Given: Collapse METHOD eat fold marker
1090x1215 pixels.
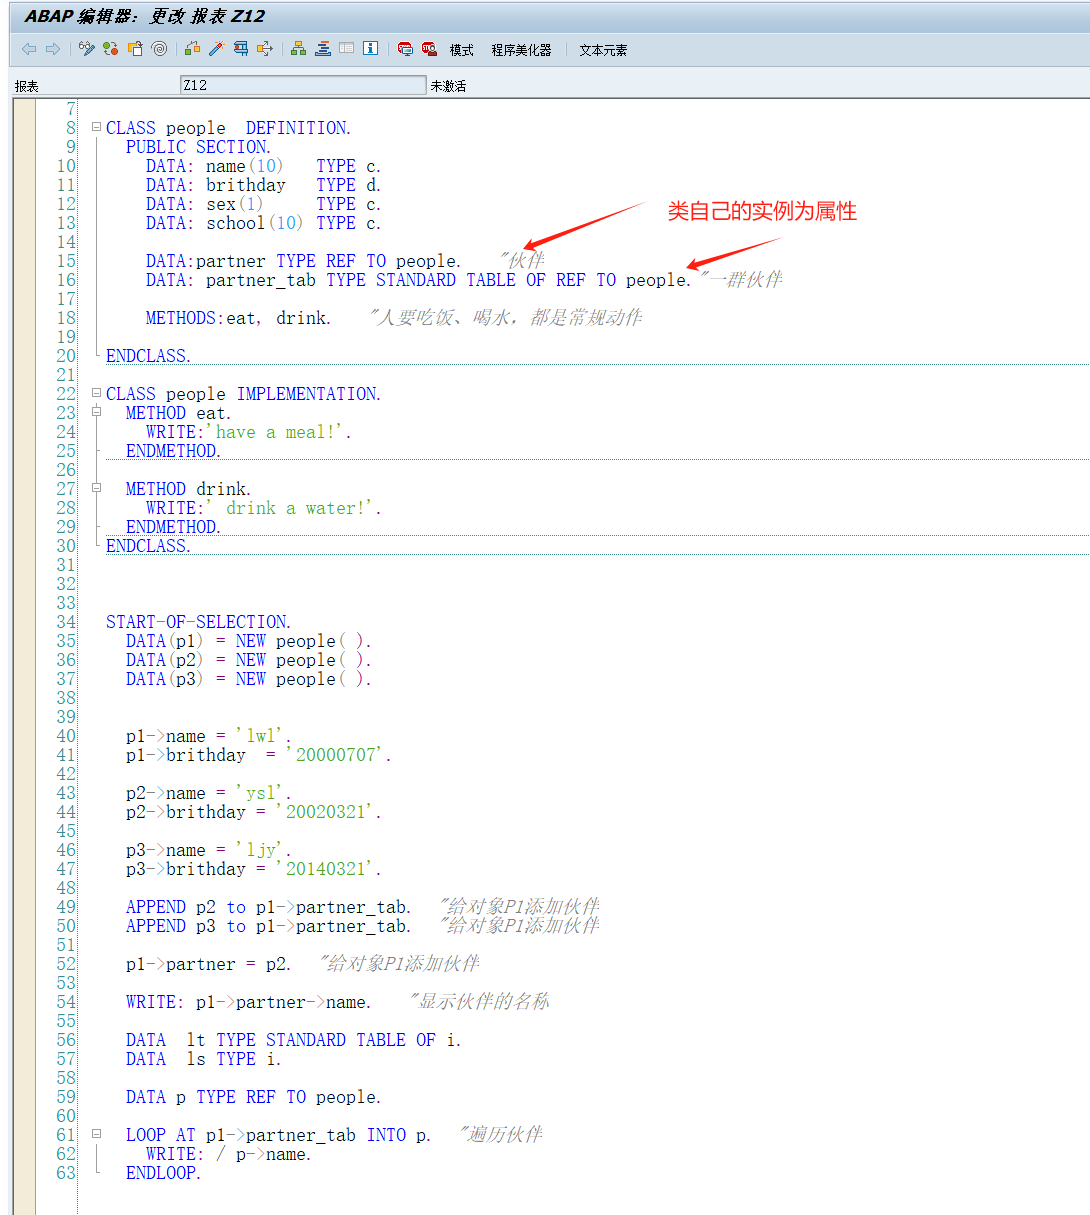Looking at the screenshot, I should pos(96,411).
